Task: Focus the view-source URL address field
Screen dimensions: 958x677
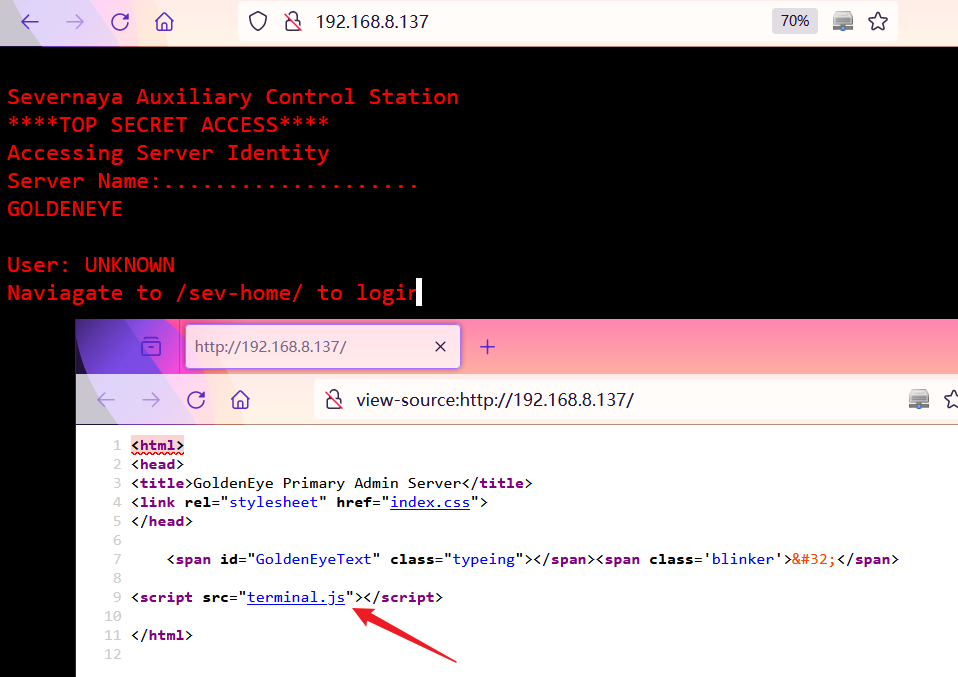Action: tap(600, 400)
